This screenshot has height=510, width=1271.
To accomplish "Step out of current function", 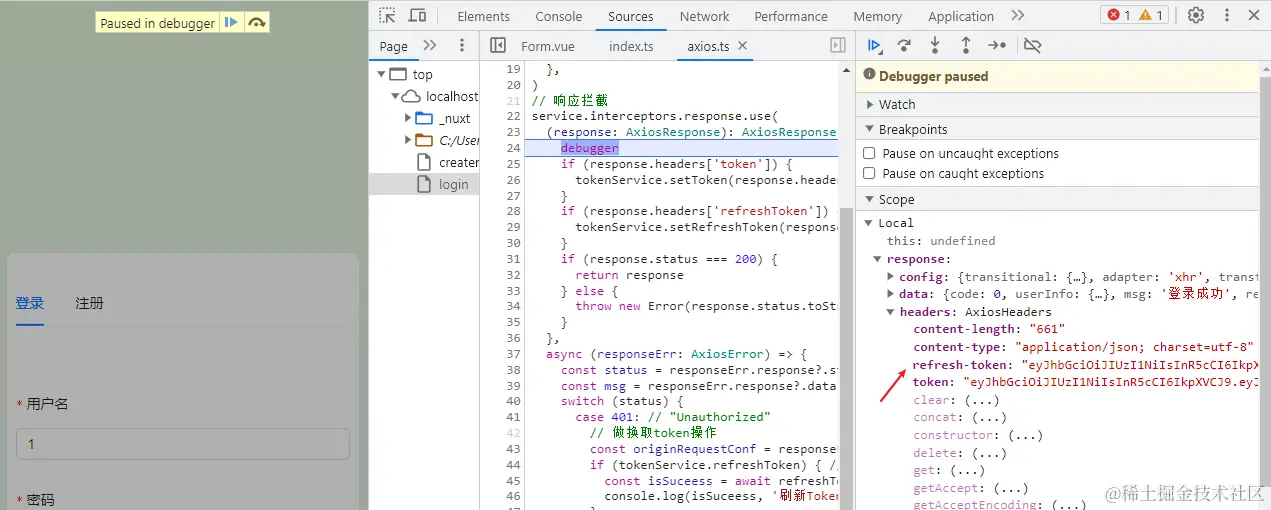I will point(966,45).
